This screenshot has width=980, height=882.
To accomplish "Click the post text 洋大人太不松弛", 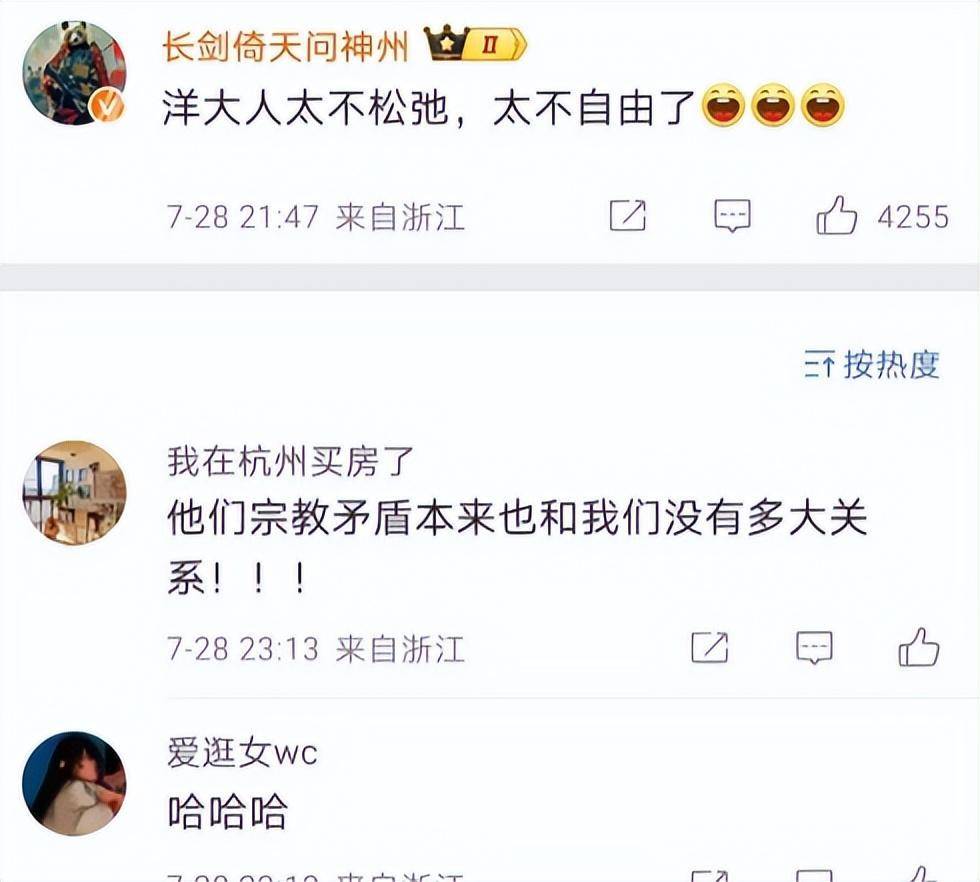I will click(306, 109).
